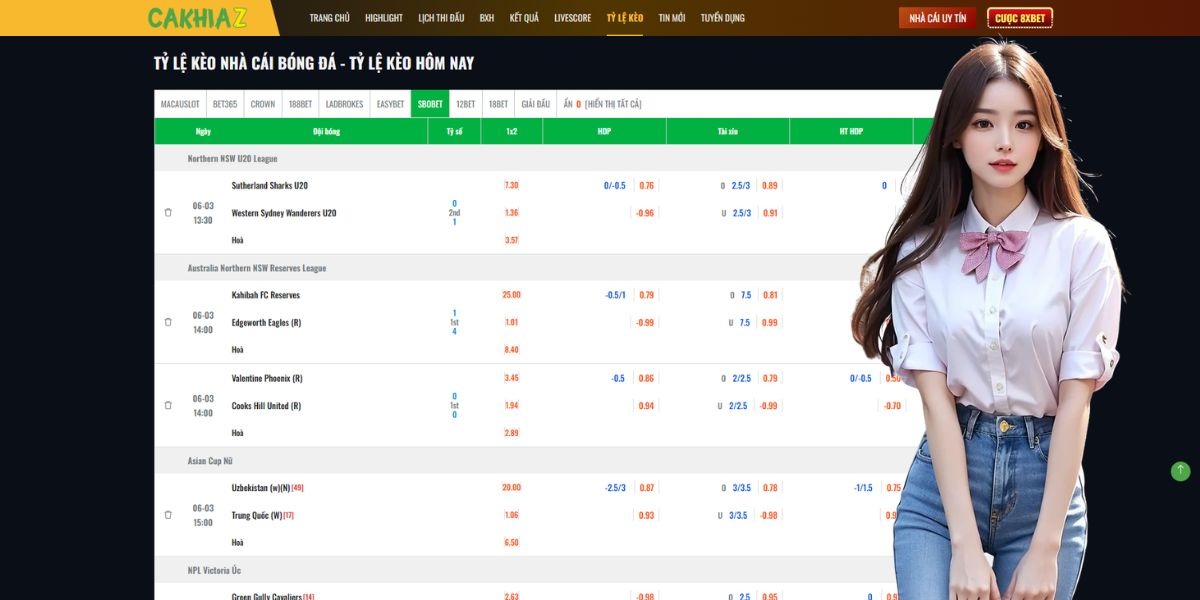The image size is (1200, 600).
Task: Click handicap value -2.5/3 for Uzbekistan
Action: pyautogui.click(x=616, y=488)
